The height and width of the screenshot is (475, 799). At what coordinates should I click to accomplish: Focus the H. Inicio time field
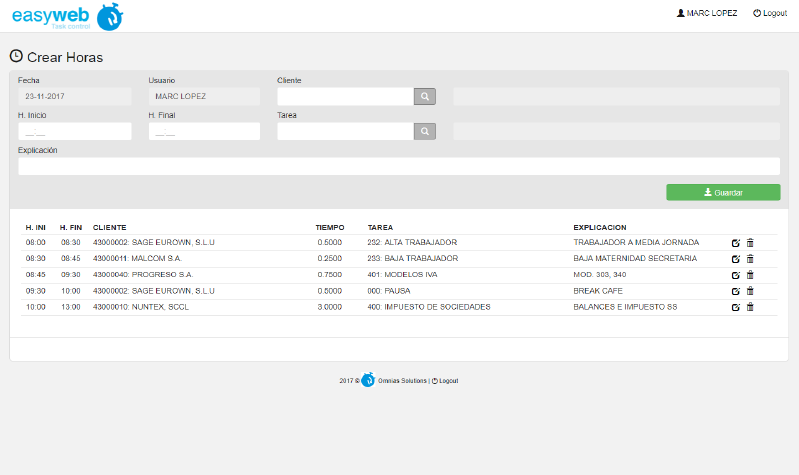(x=74, y=132)
